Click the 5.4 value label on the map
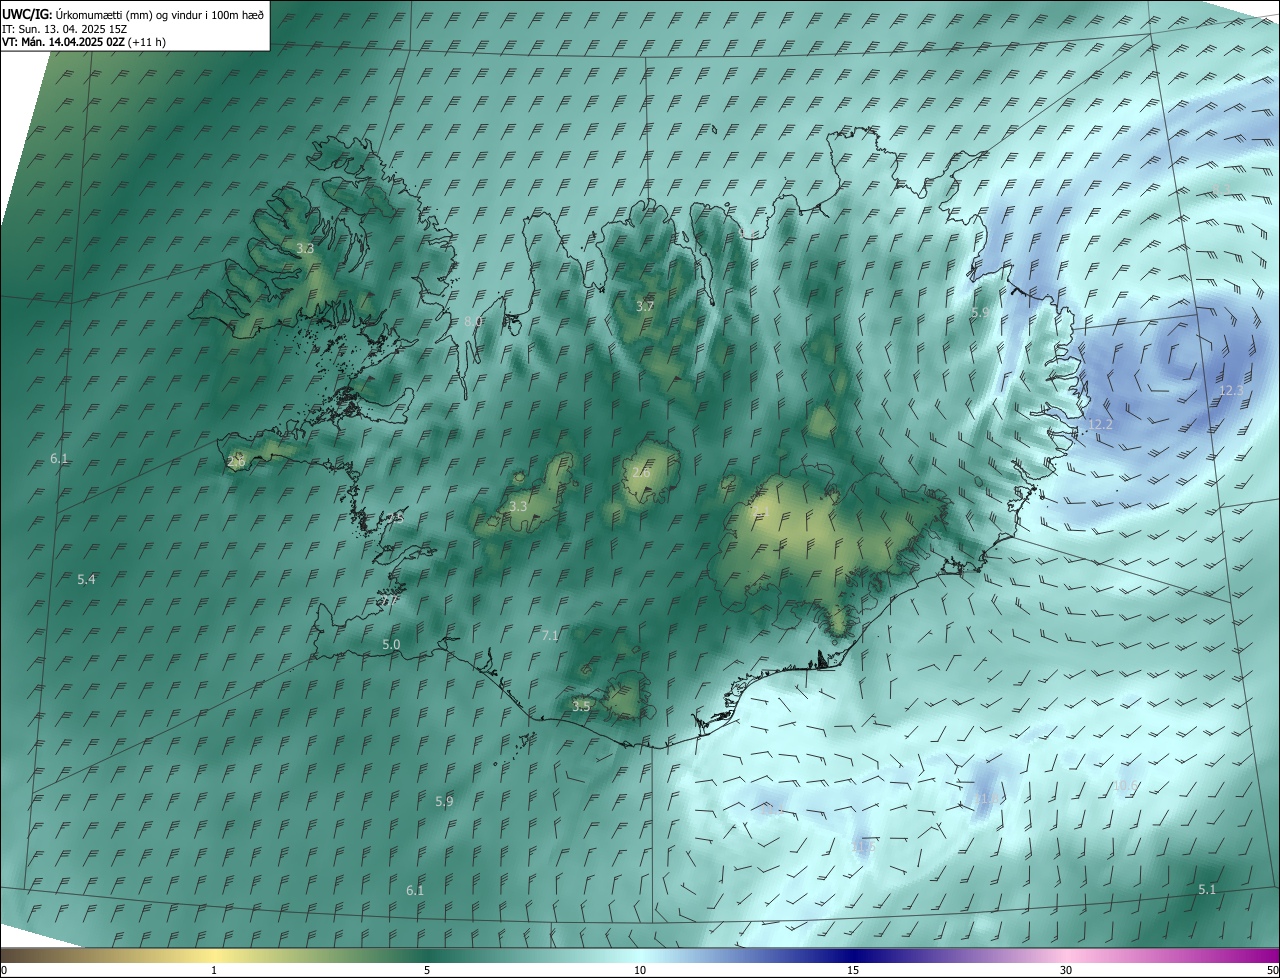Screen dimensions: 1280x978 pyautogui.click(x=86, y=580)
